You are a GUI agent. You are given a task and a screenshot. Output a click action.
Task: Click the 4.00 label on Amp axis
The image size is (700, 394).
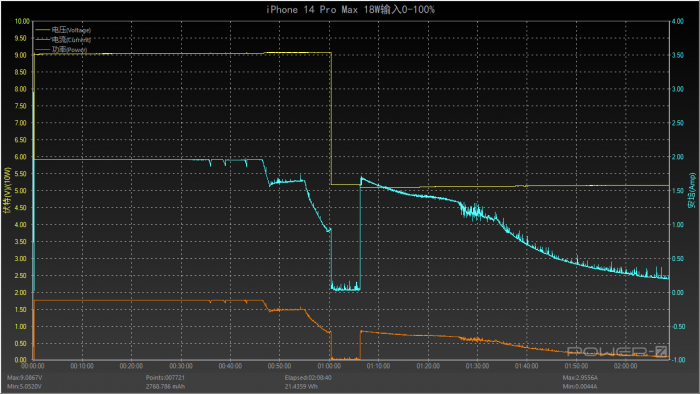[678, 21]
